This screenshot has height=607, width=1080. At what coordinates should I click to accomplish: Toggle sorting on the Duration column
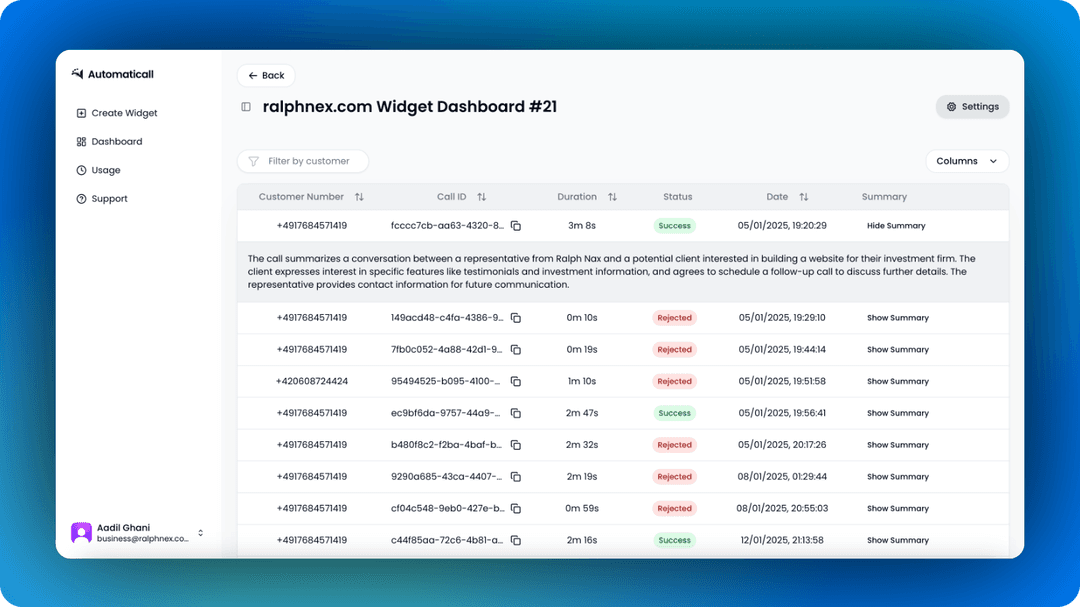(x=611, y=197)
